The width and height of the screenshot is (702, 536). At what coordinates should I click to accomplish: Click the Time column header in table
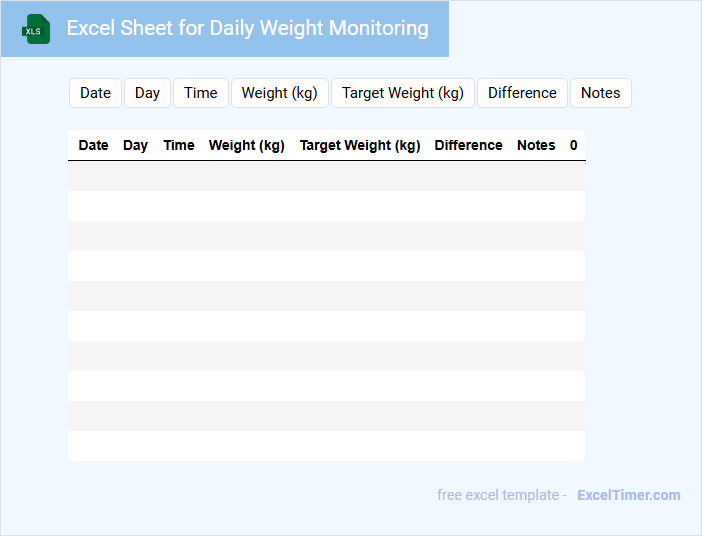click(179, 145)
